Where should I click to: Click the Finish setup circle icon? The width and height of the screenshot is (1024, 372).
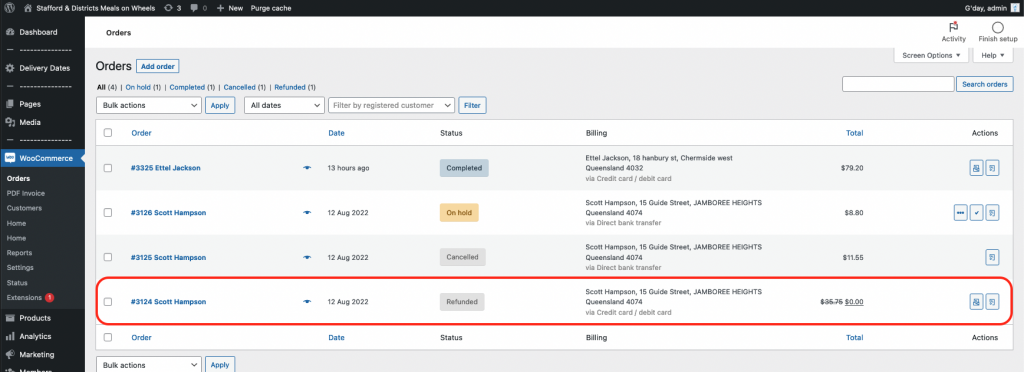(997, 27)
